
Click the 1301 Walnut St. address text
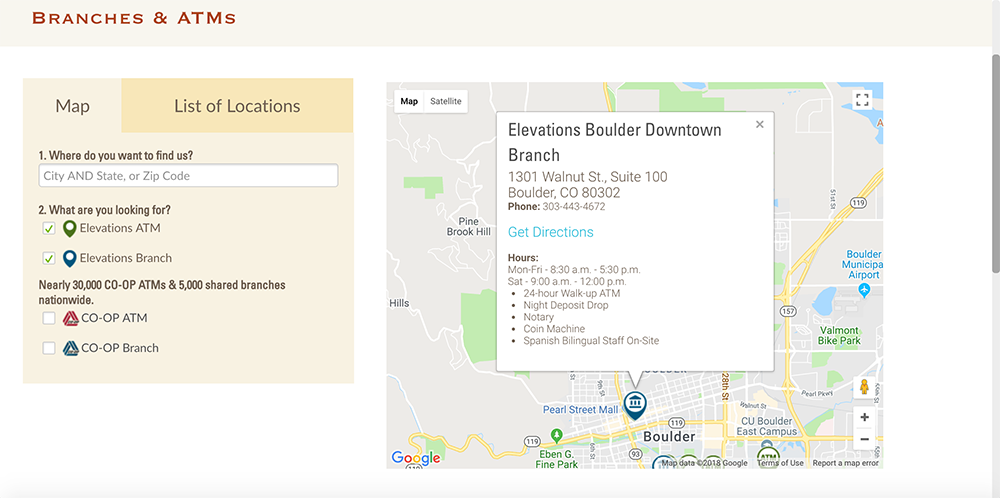[x=587, y=177]
